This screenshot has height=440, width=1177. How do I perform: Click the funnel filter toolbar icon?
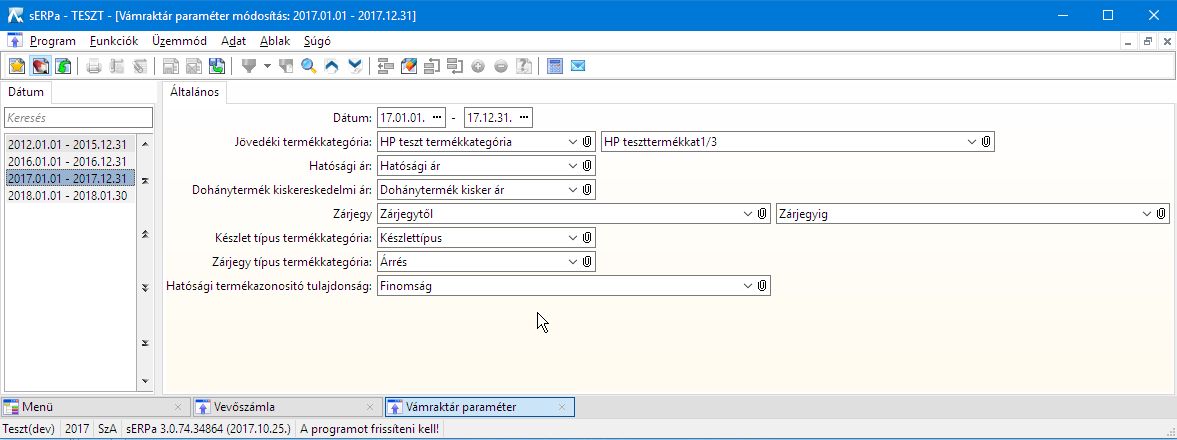pos(249,66)
